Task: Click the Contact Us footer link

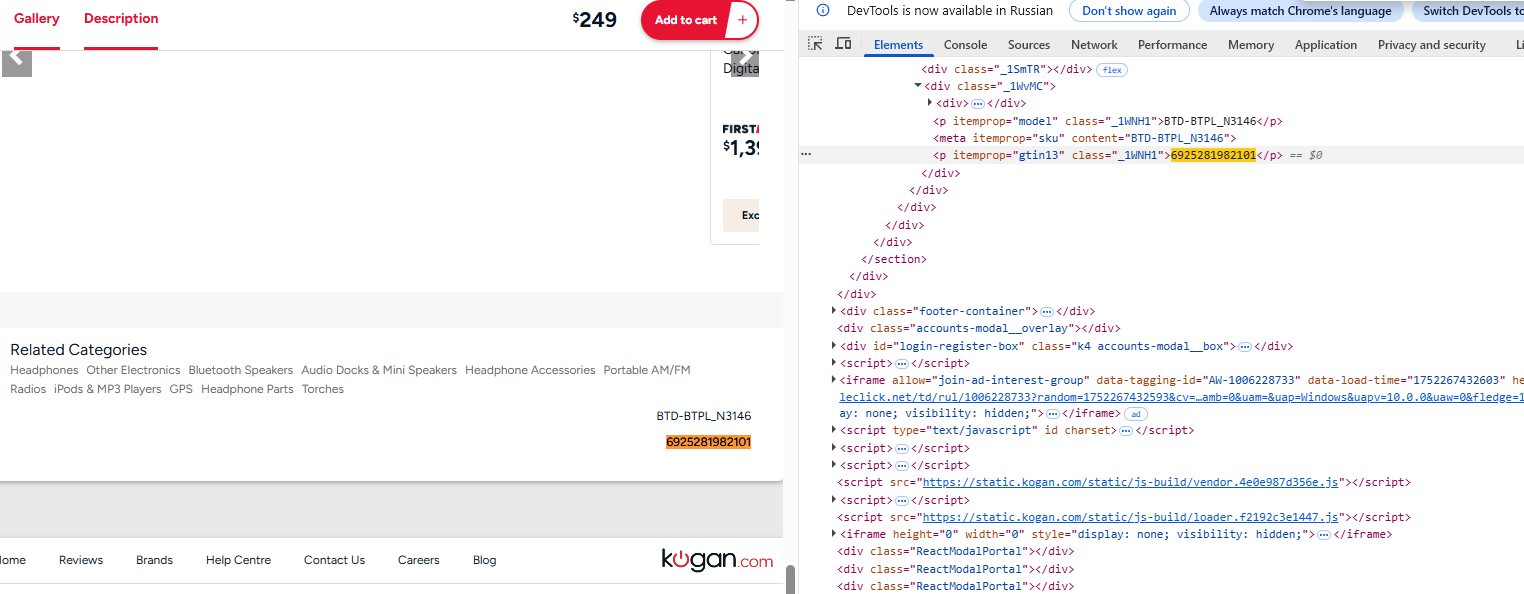Action: 334,560
